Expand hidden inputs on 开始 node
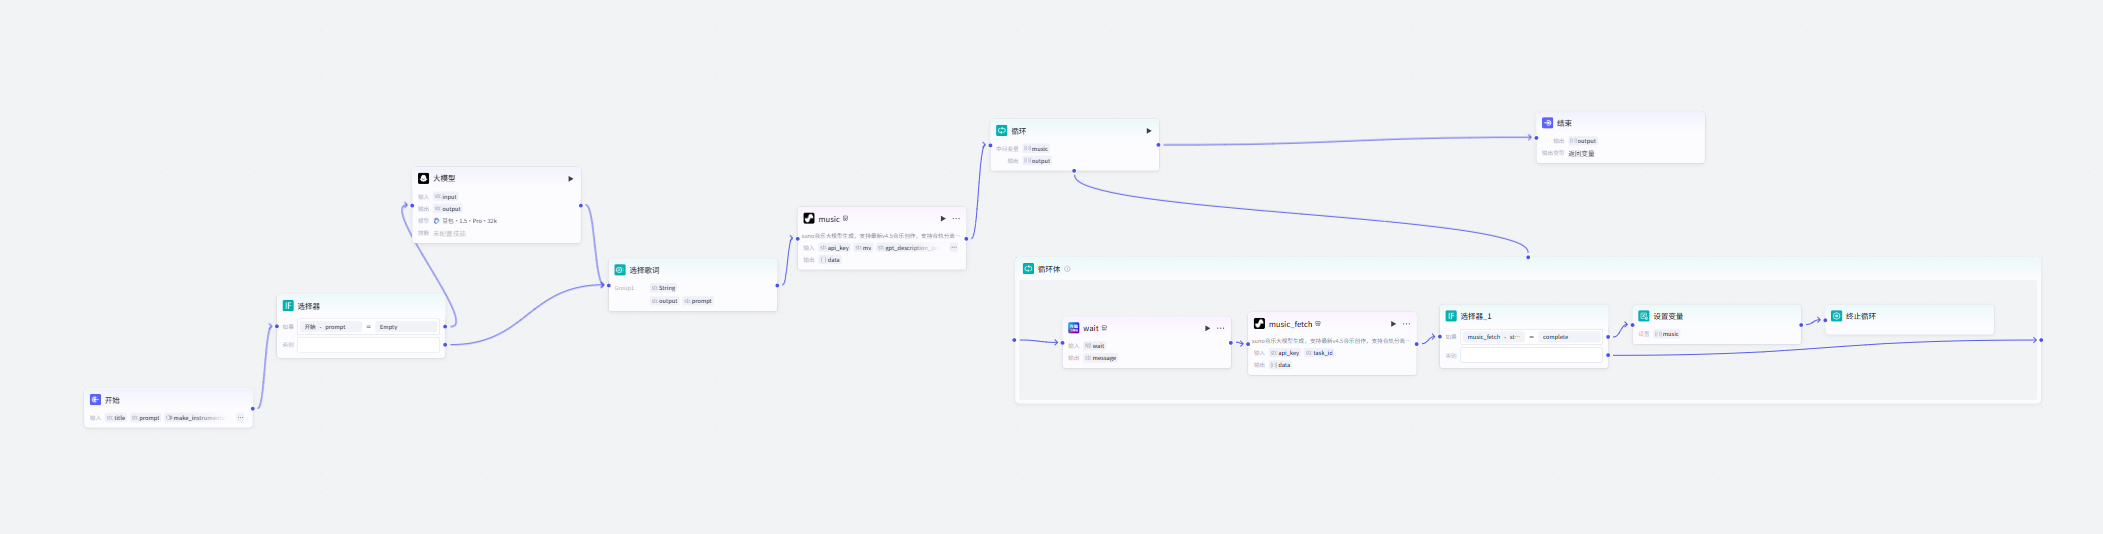 (x=240, y=418)
